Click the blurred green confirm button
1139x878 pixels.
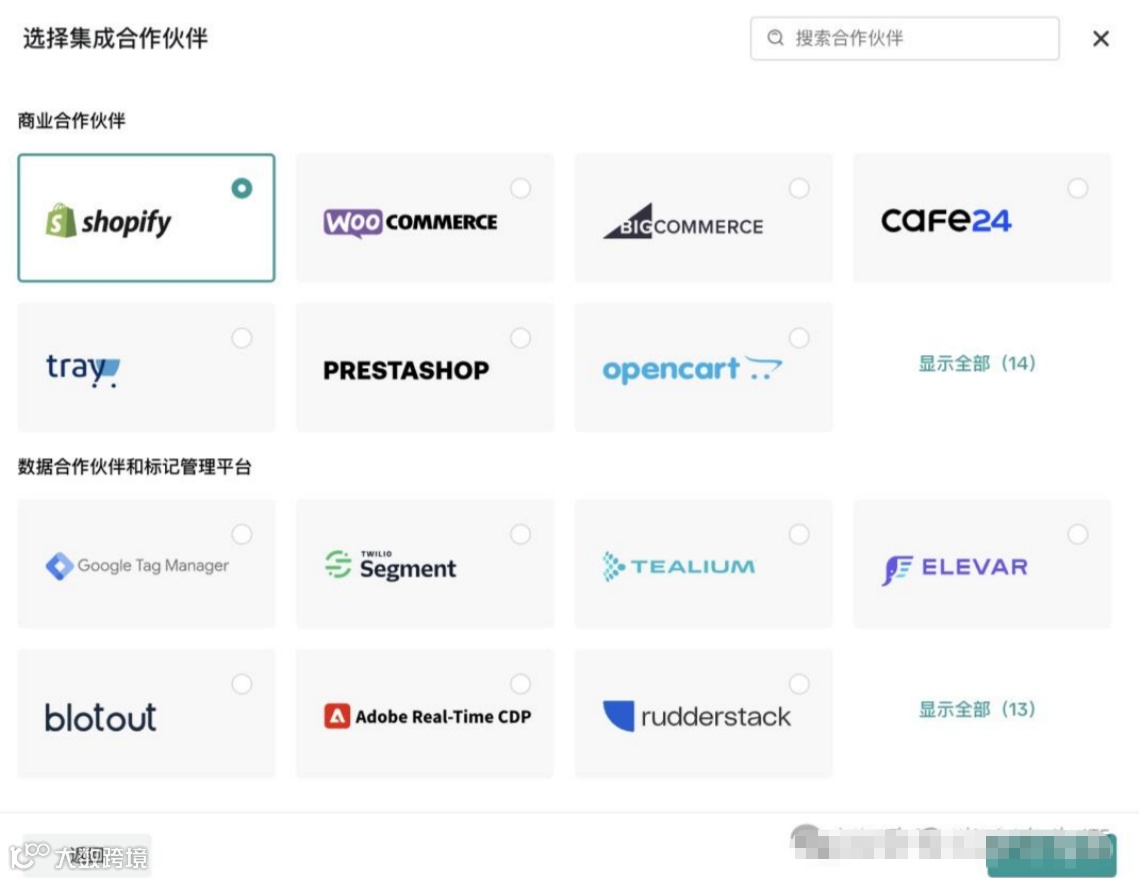1051,855
